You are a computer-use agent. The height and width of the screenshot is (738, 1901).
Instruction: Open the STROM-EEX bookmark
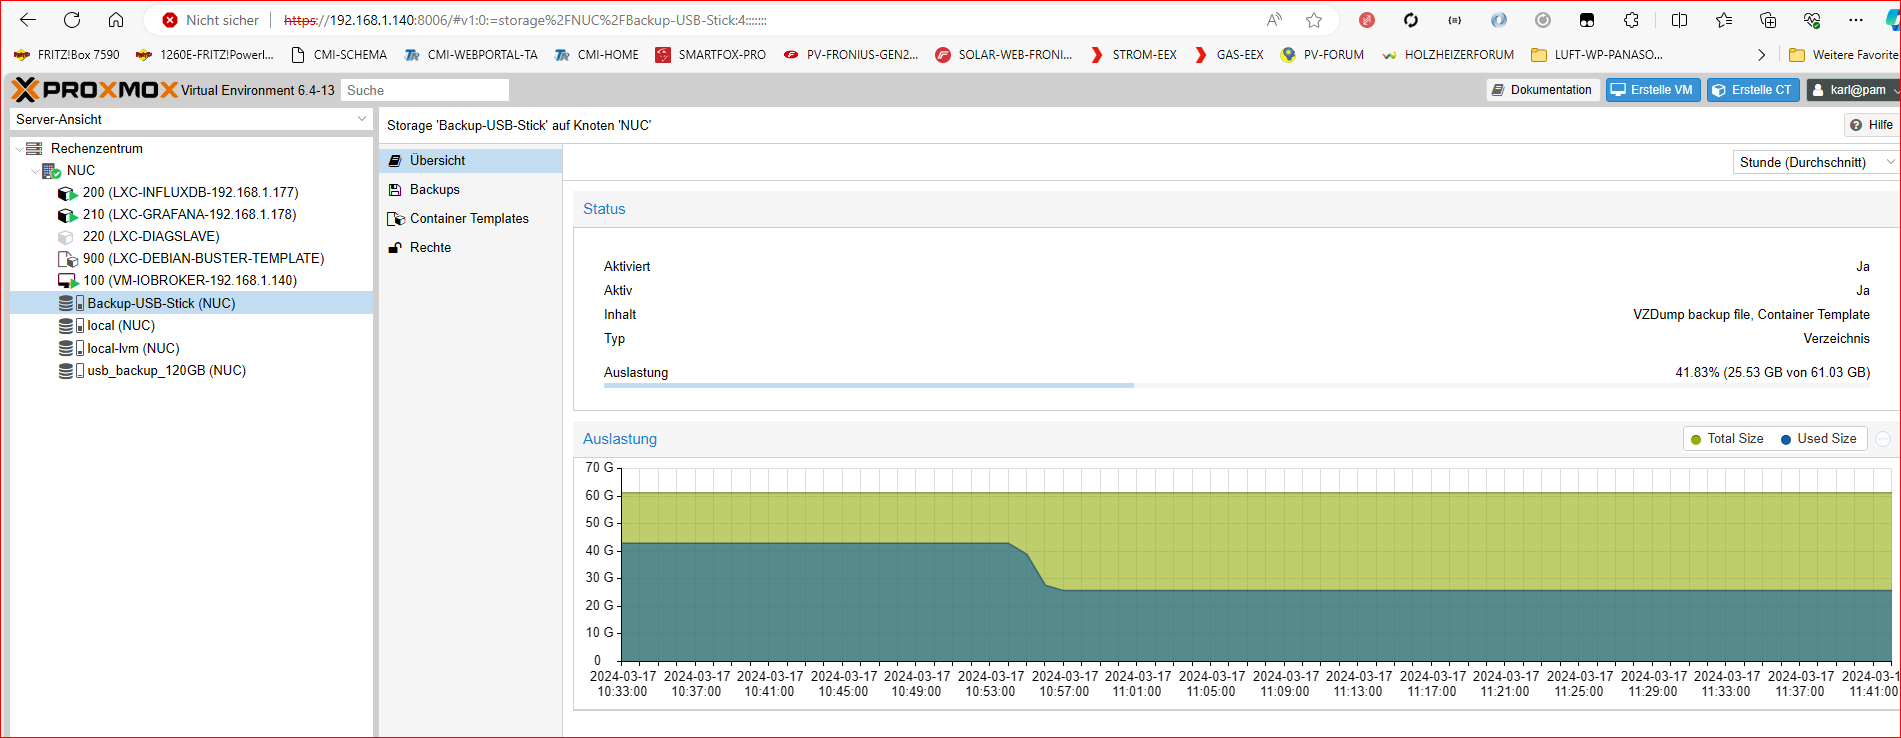click(1133, 55)
